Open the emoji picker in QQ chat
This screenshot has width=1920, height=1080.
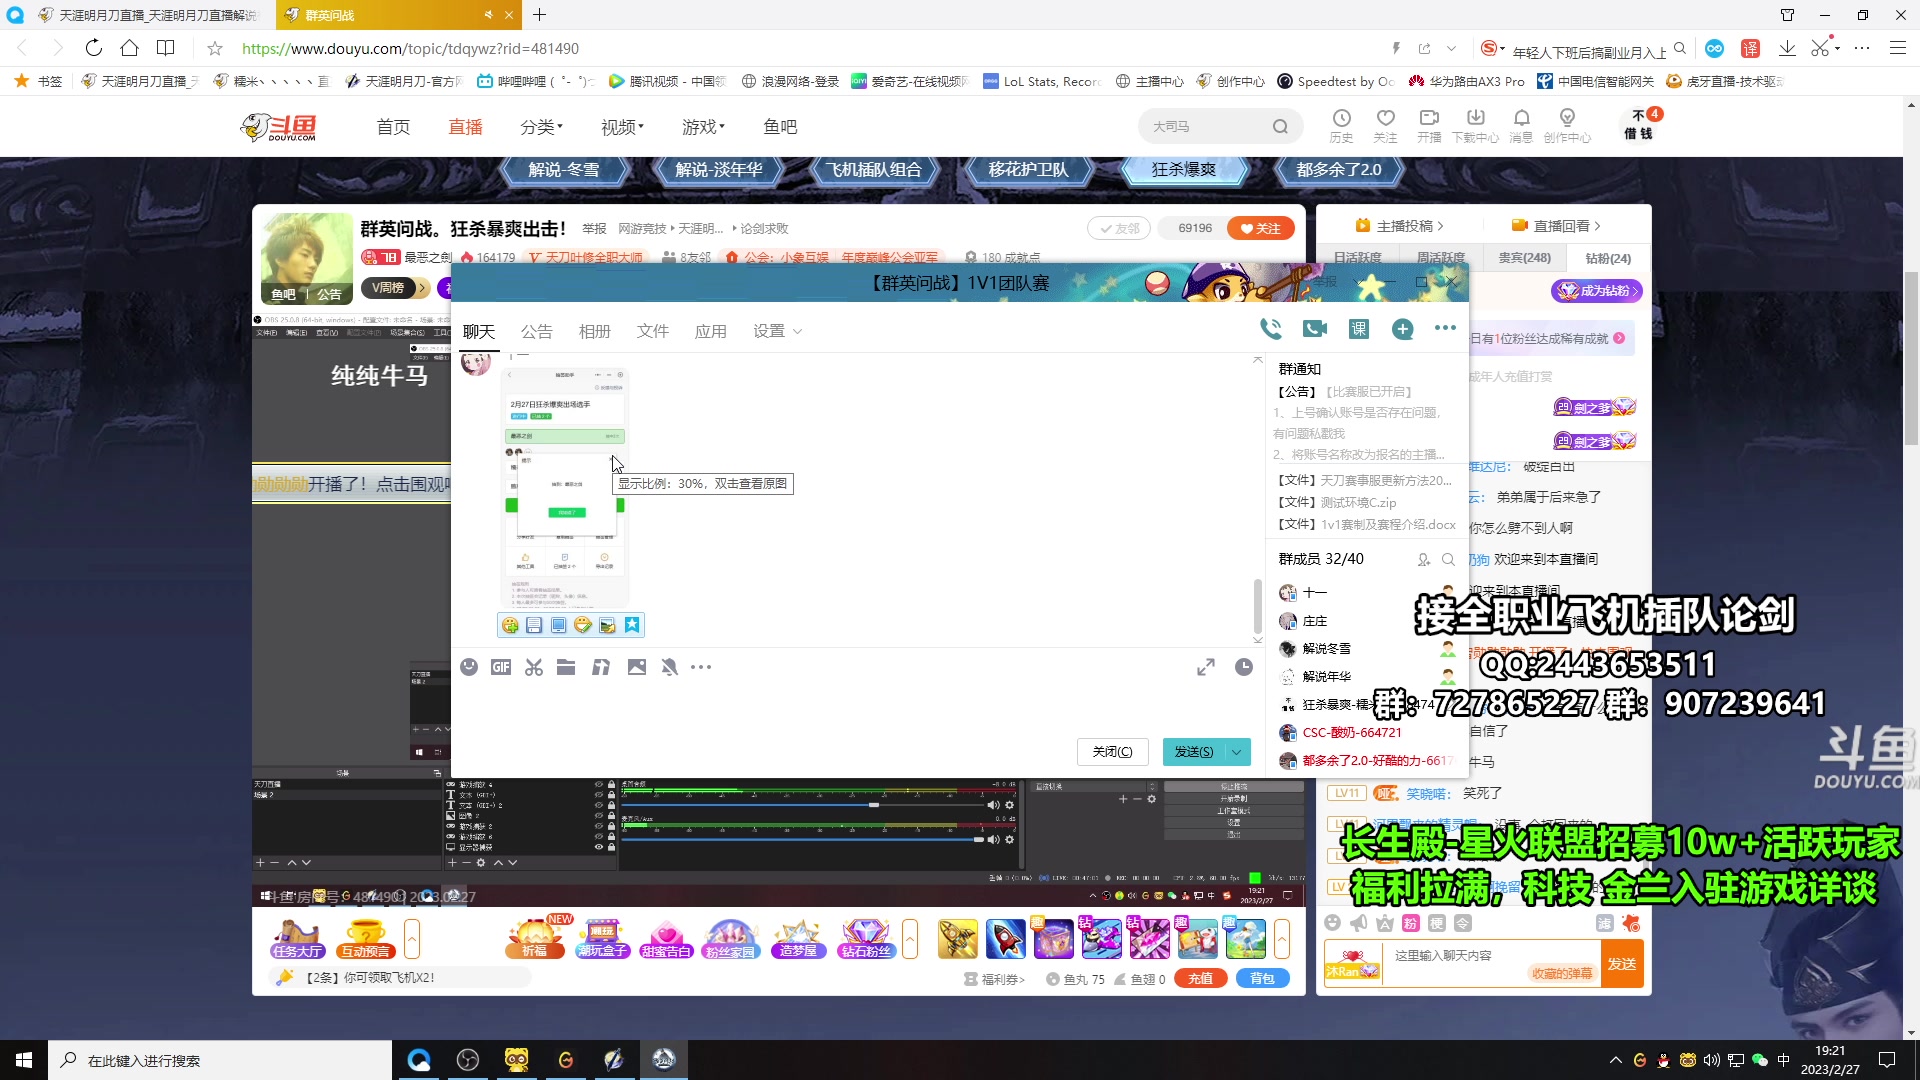(469, 667)
